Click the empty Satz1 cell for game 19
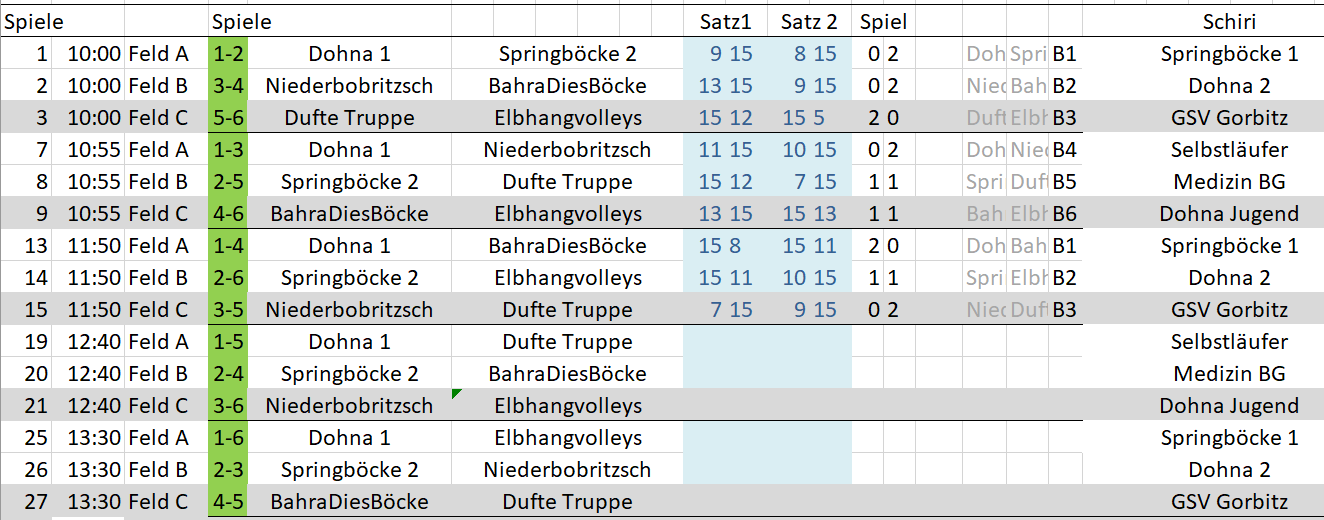The width and height of the screenshot is (1324, 520). 725,342
